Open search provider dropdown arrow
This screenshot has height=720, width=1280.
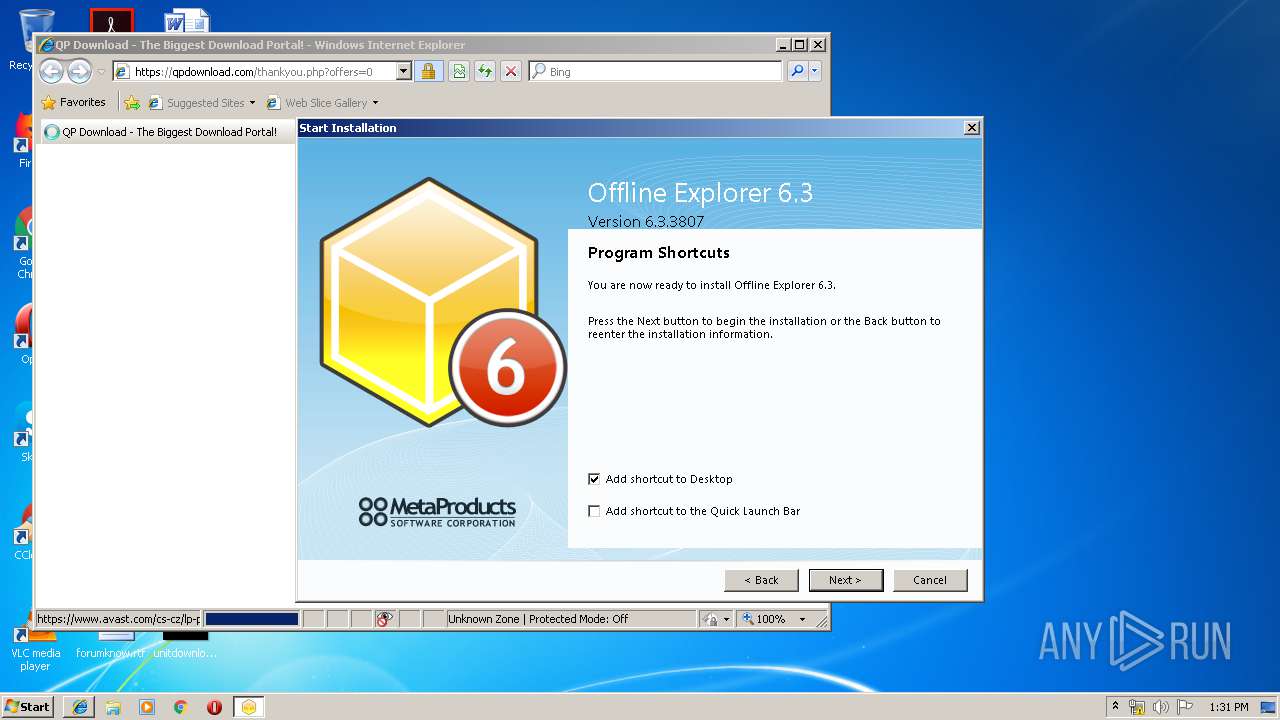tap(815, 71)
